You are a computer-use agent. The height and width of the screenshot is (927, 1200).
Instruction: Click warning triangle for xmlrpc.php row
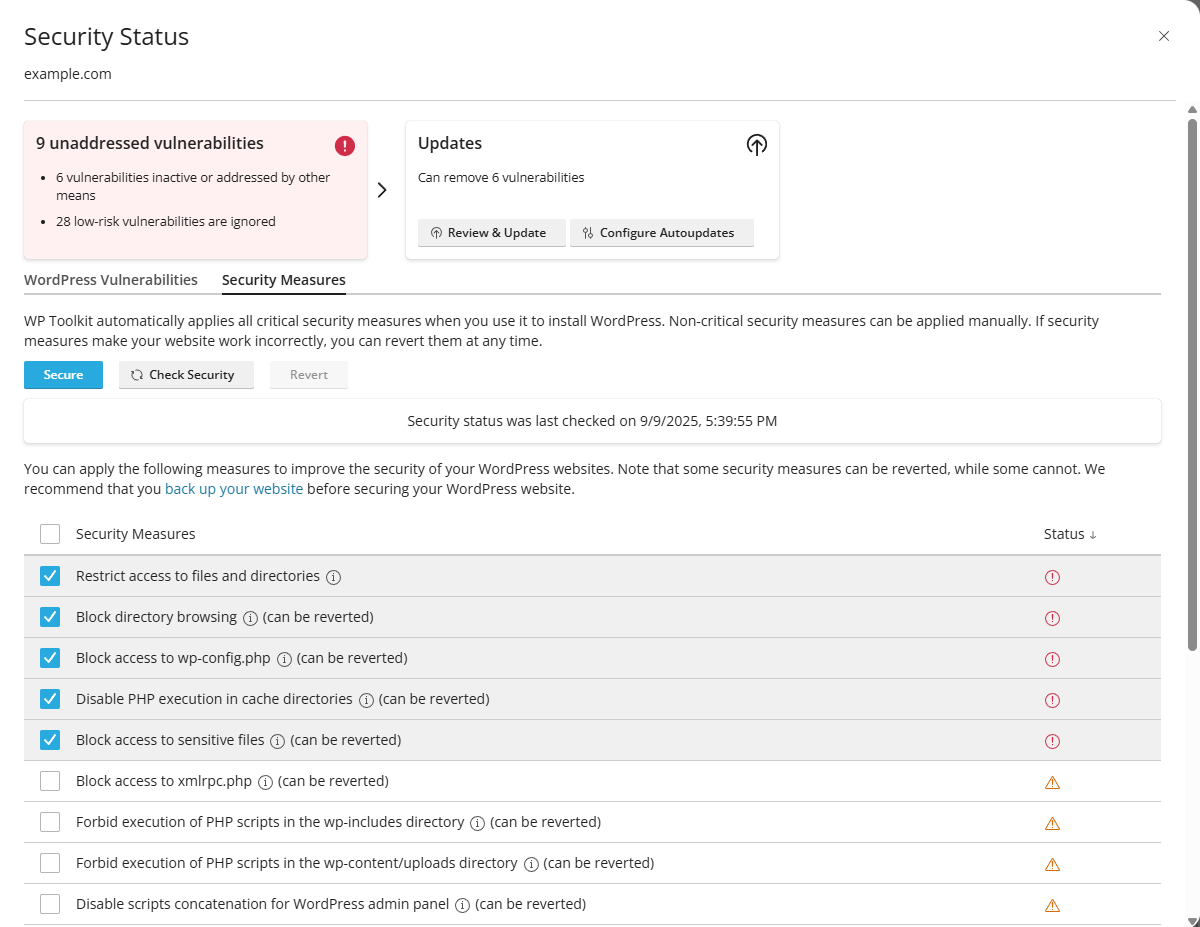(1052, 782)
